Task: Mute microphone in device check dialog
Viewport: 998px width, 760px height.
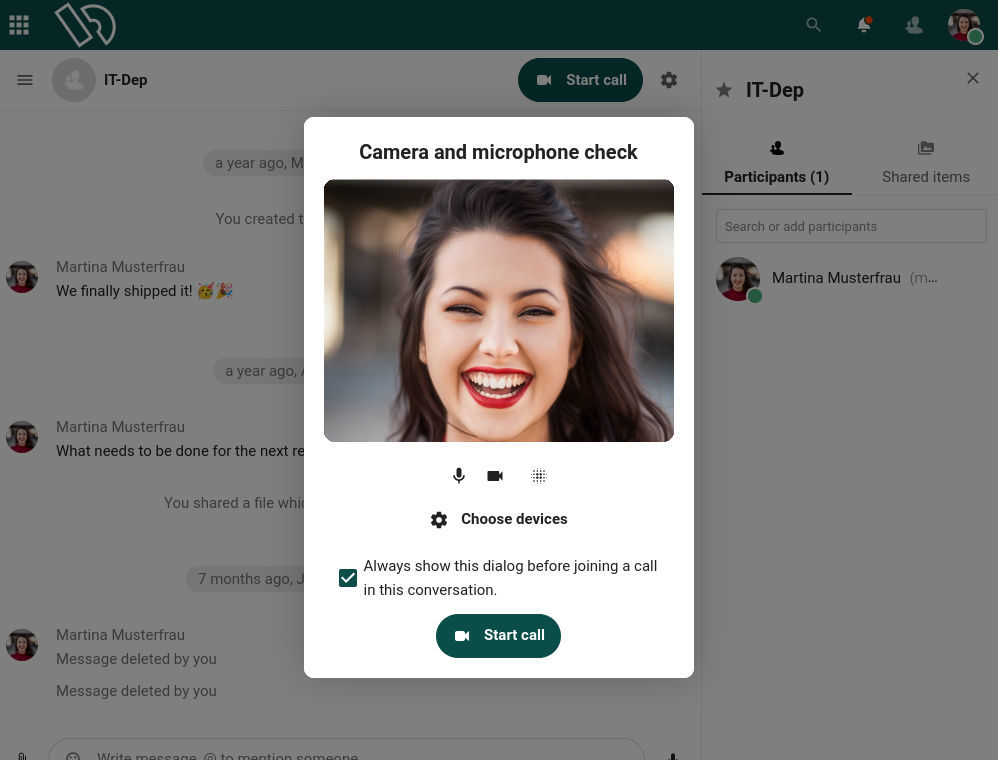Action: point(459,476)
